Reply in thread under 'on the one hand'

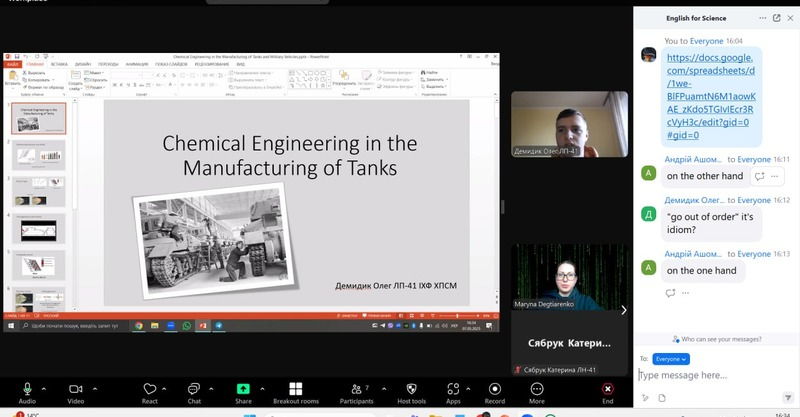(670, 293)
